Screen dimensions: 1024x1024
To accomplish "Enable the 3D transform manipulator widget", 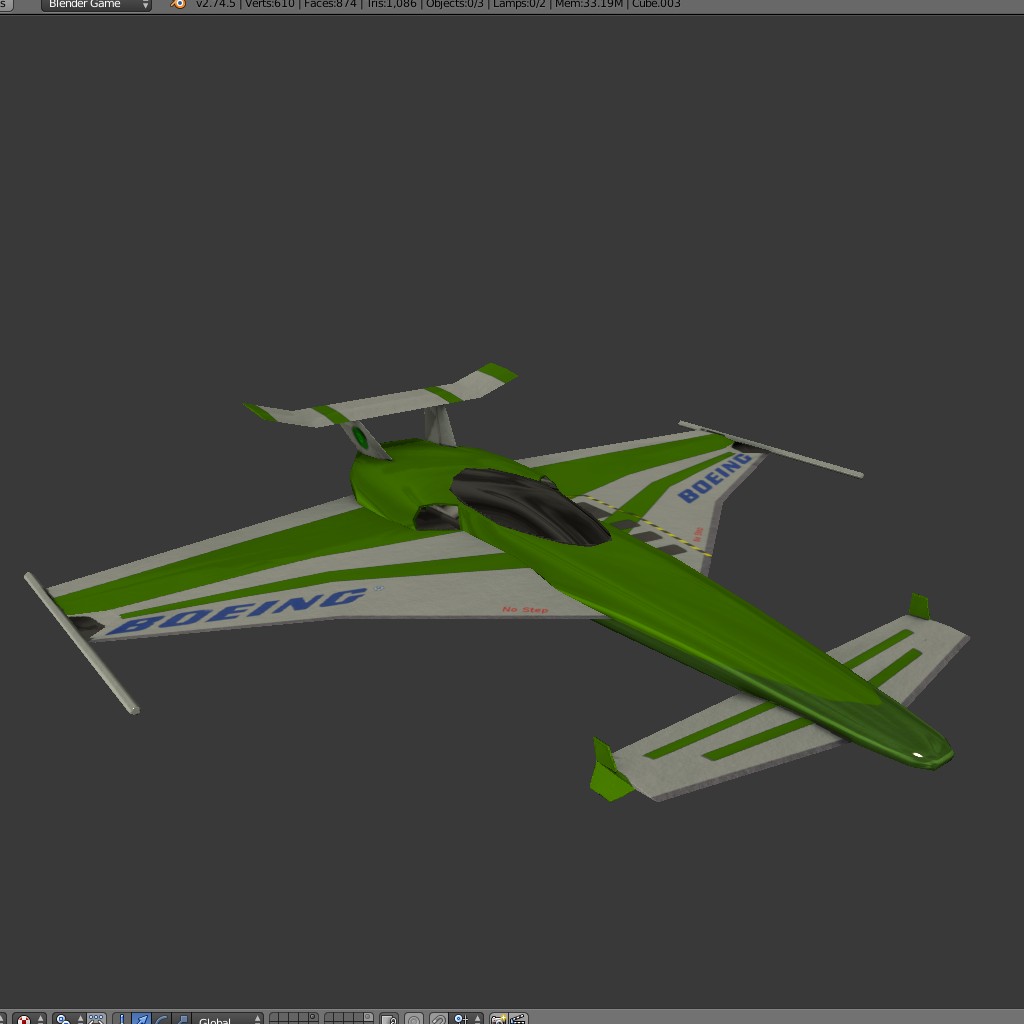I will tap(122, 1018).
